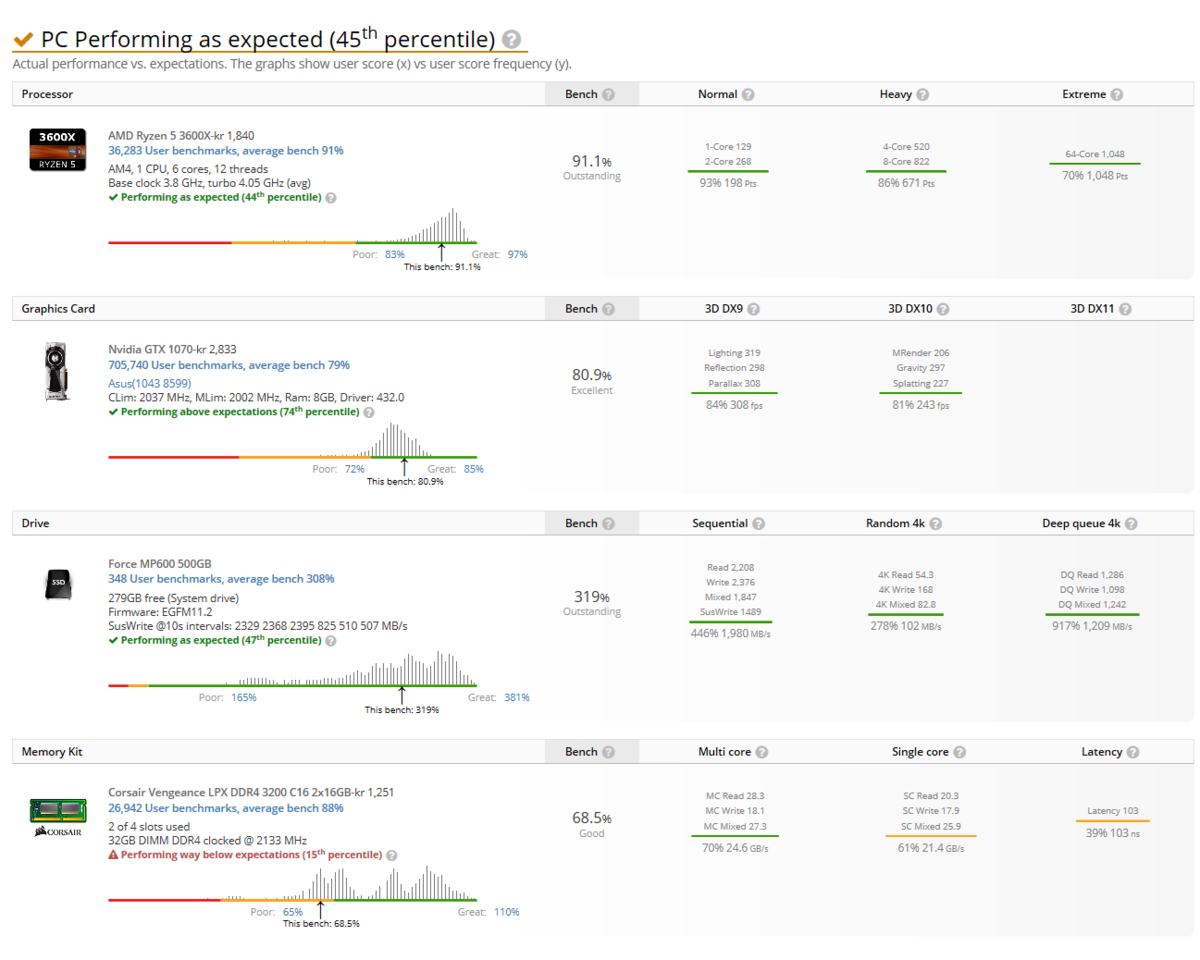
Task: Click help icon beside PC Performing heading
Action: 511,40
